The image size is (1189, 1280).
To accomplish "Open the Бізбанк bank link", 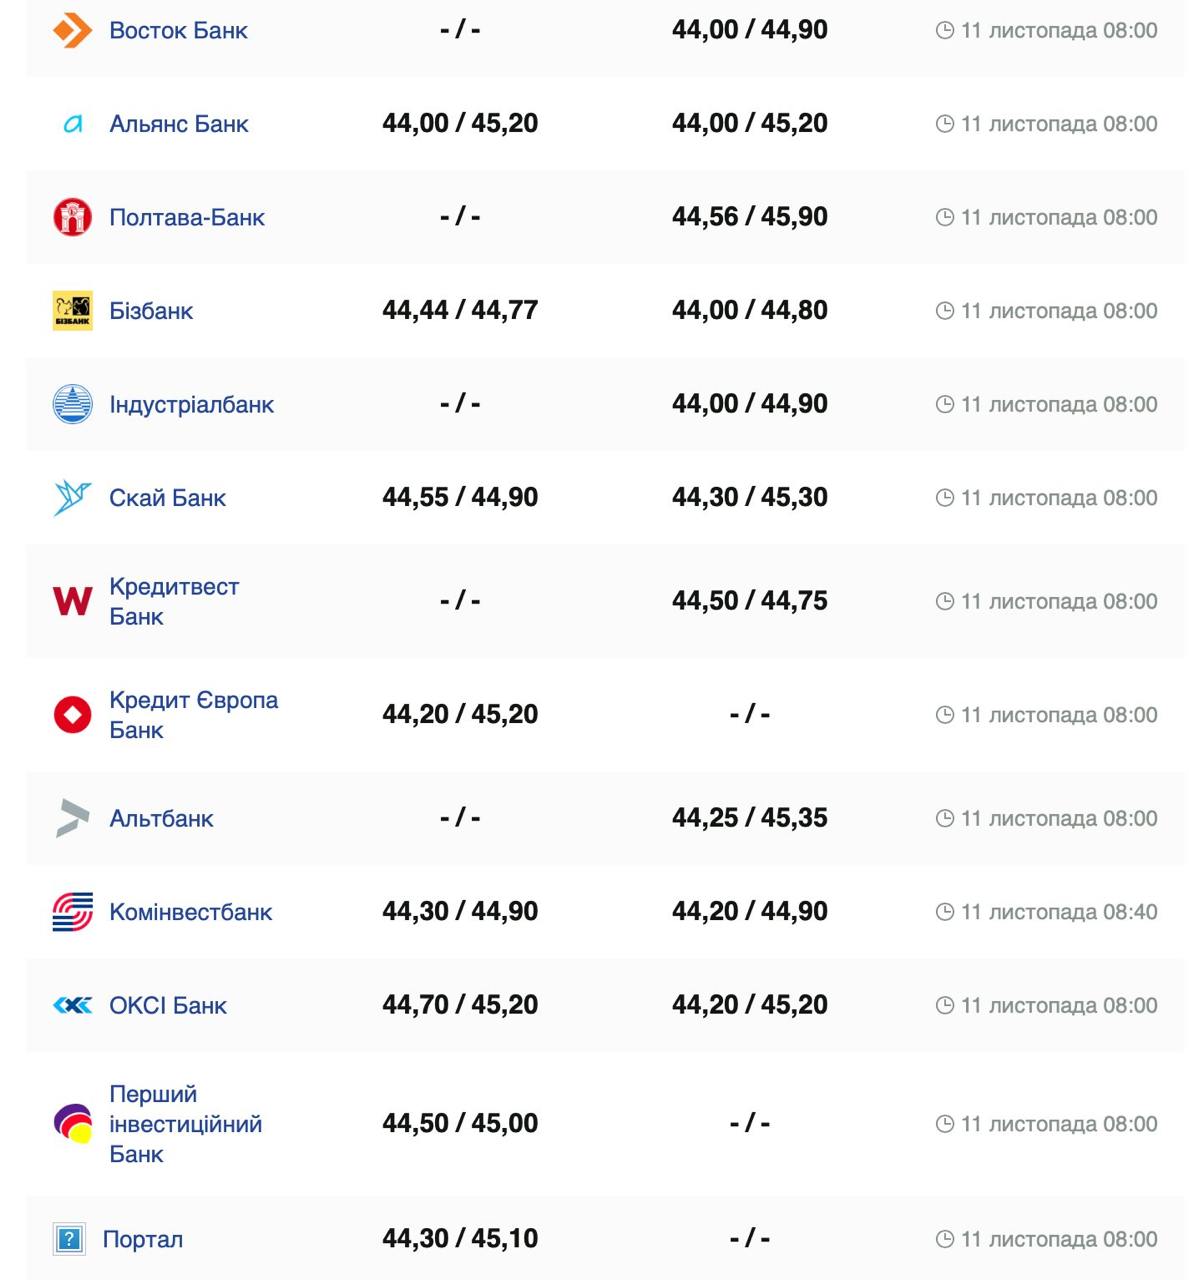I will 151,311.
